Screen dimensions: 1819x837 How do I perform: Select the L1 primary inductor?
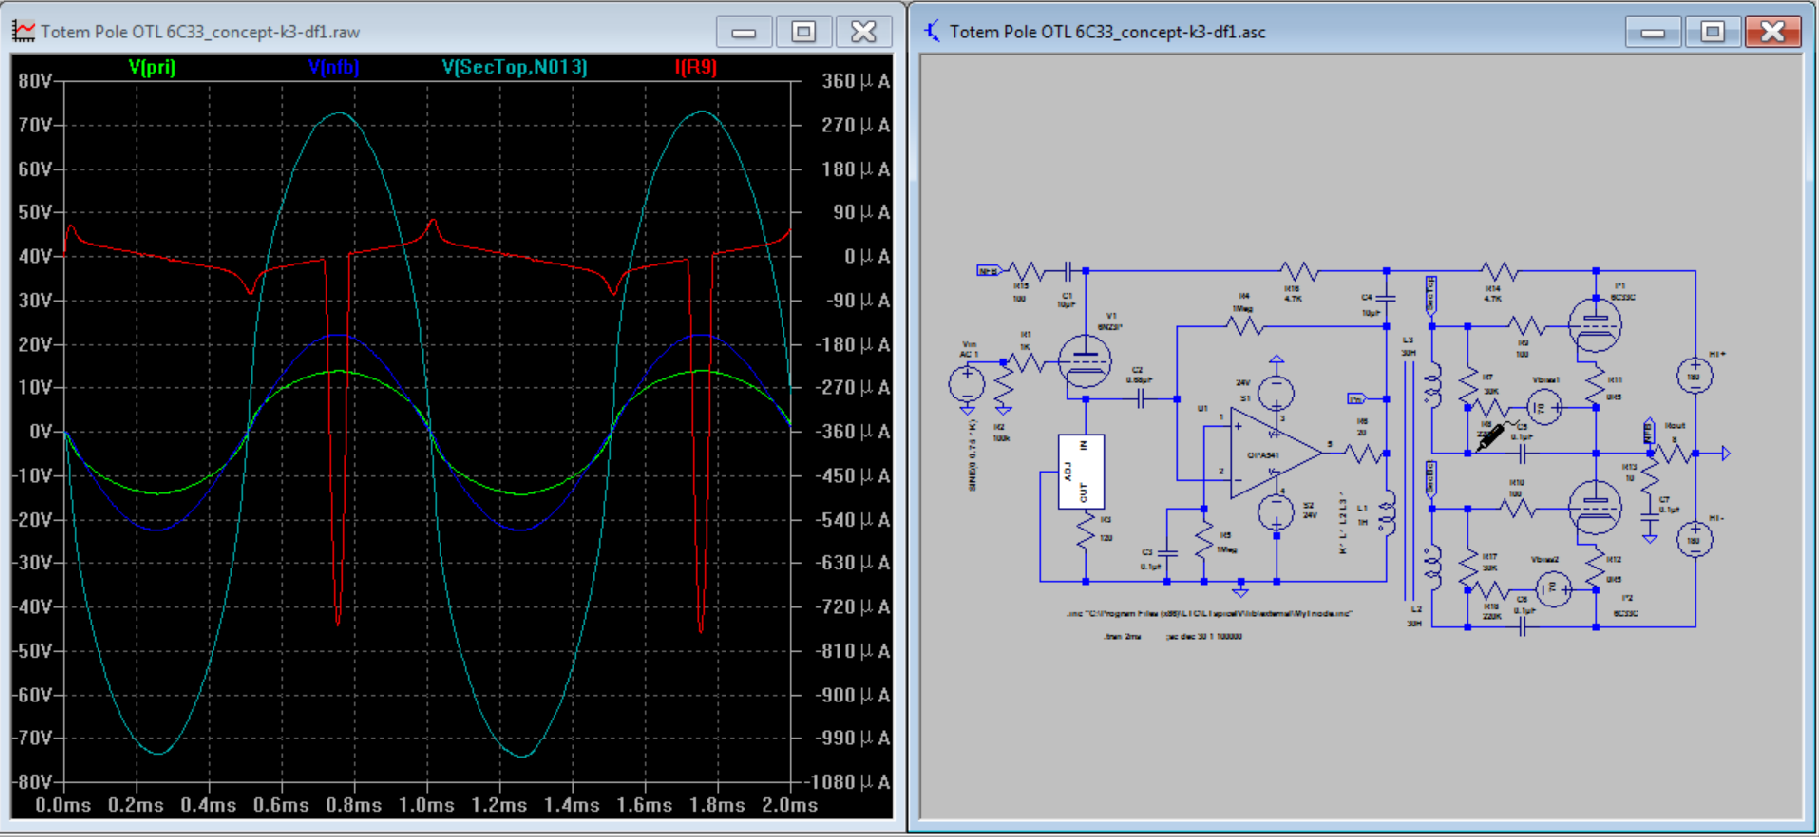coord(1388,512)
